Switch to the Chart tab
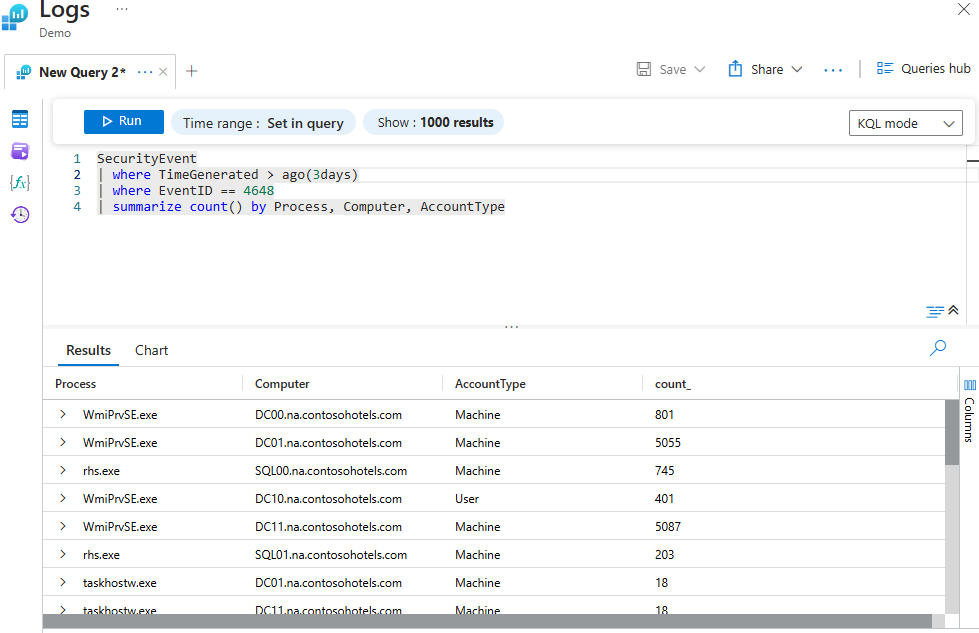 (x=152, y=350)
